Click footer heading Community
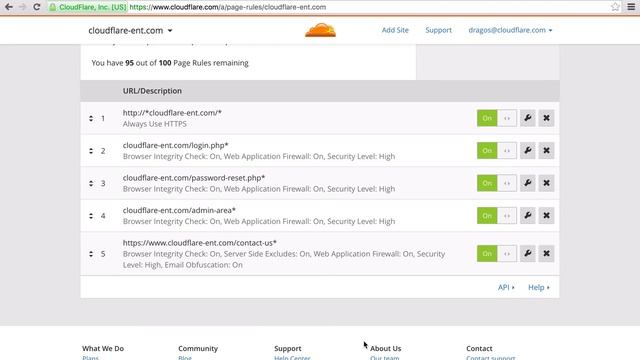 pos(198,349)
